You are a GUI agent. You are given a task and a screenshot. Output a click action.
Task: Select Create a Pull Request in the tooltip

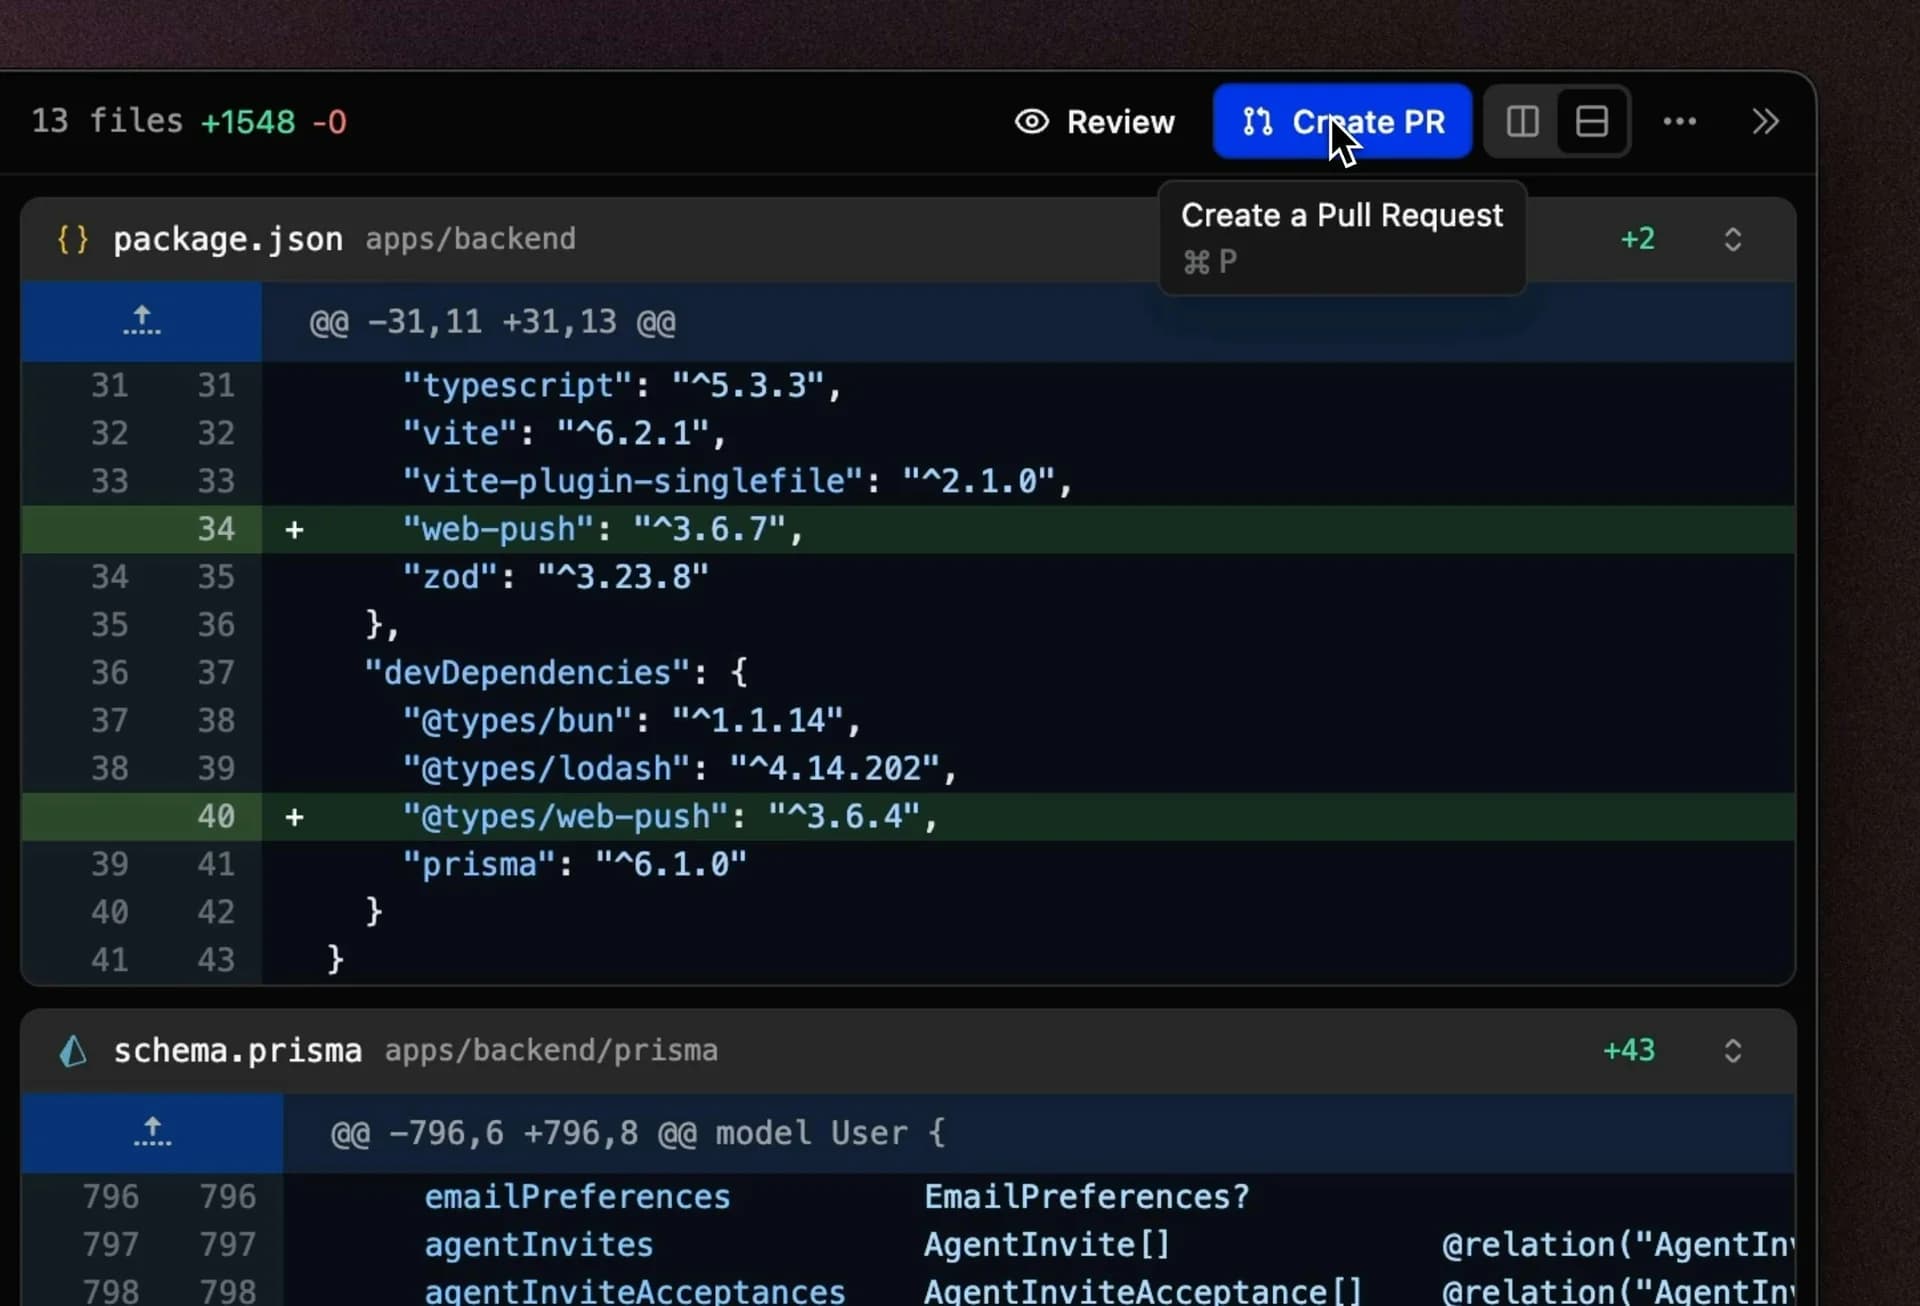point(1343,214)
